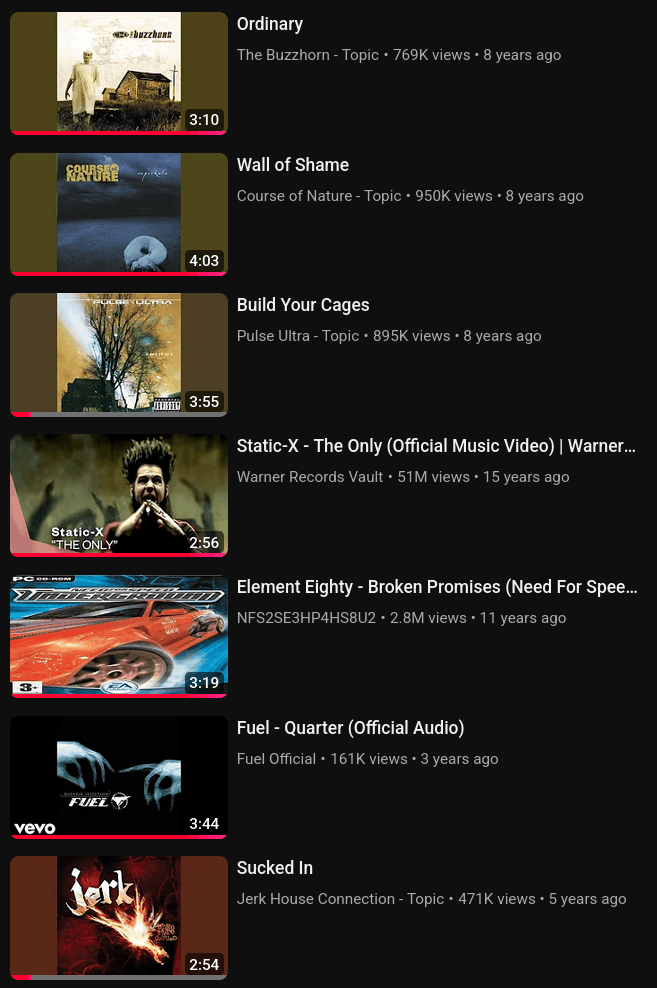The width and height of the screenshot is (657, 988).
Task: Click the Fuel Quarter vevo thumbnail
Action: click(x=118, y=778)
